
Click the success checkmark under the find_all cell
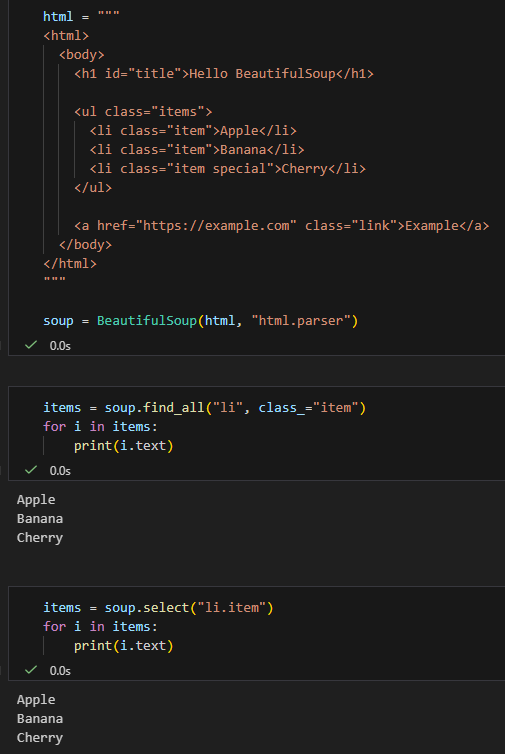(x=31, y=470)
